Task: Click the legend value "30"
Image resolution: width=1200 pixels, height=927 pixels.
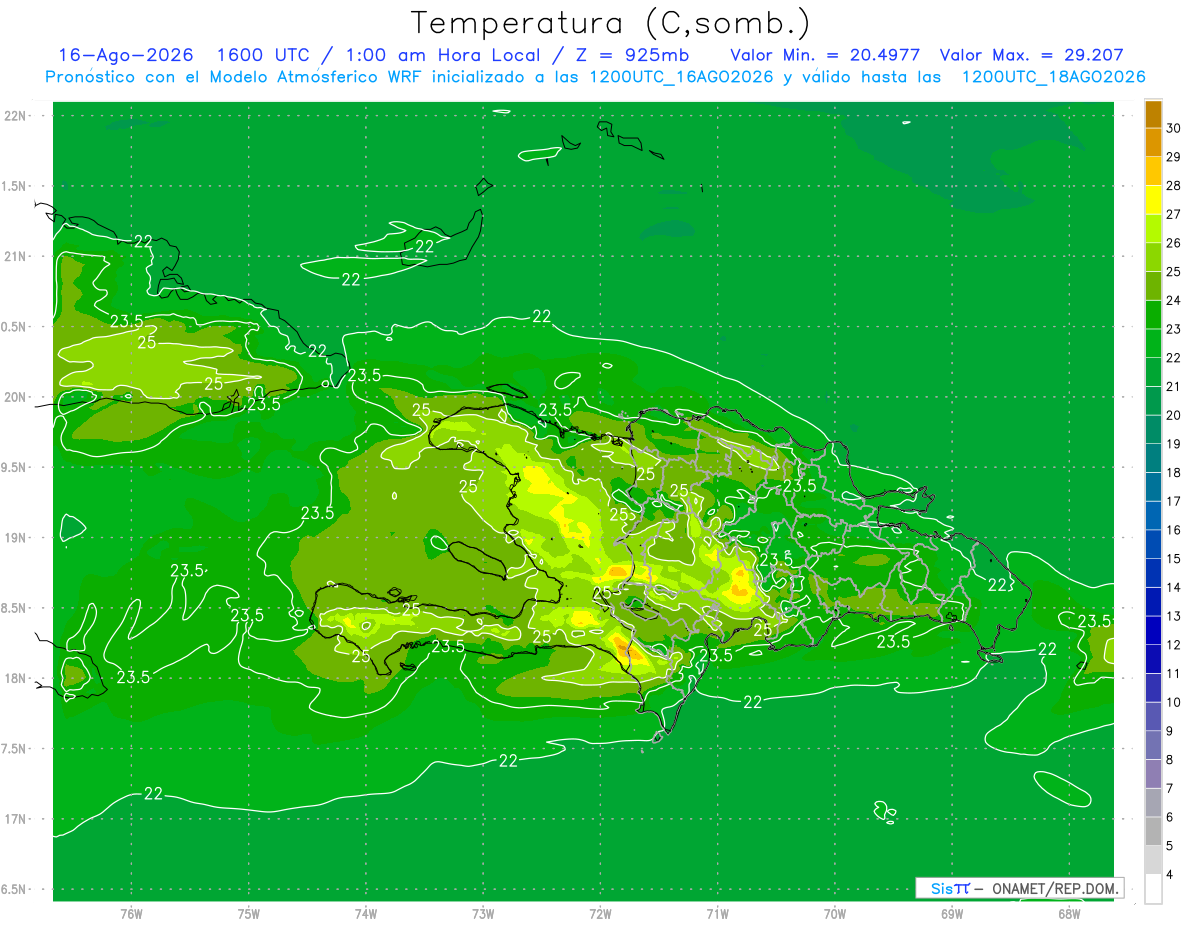Action: pos(1173,128)
